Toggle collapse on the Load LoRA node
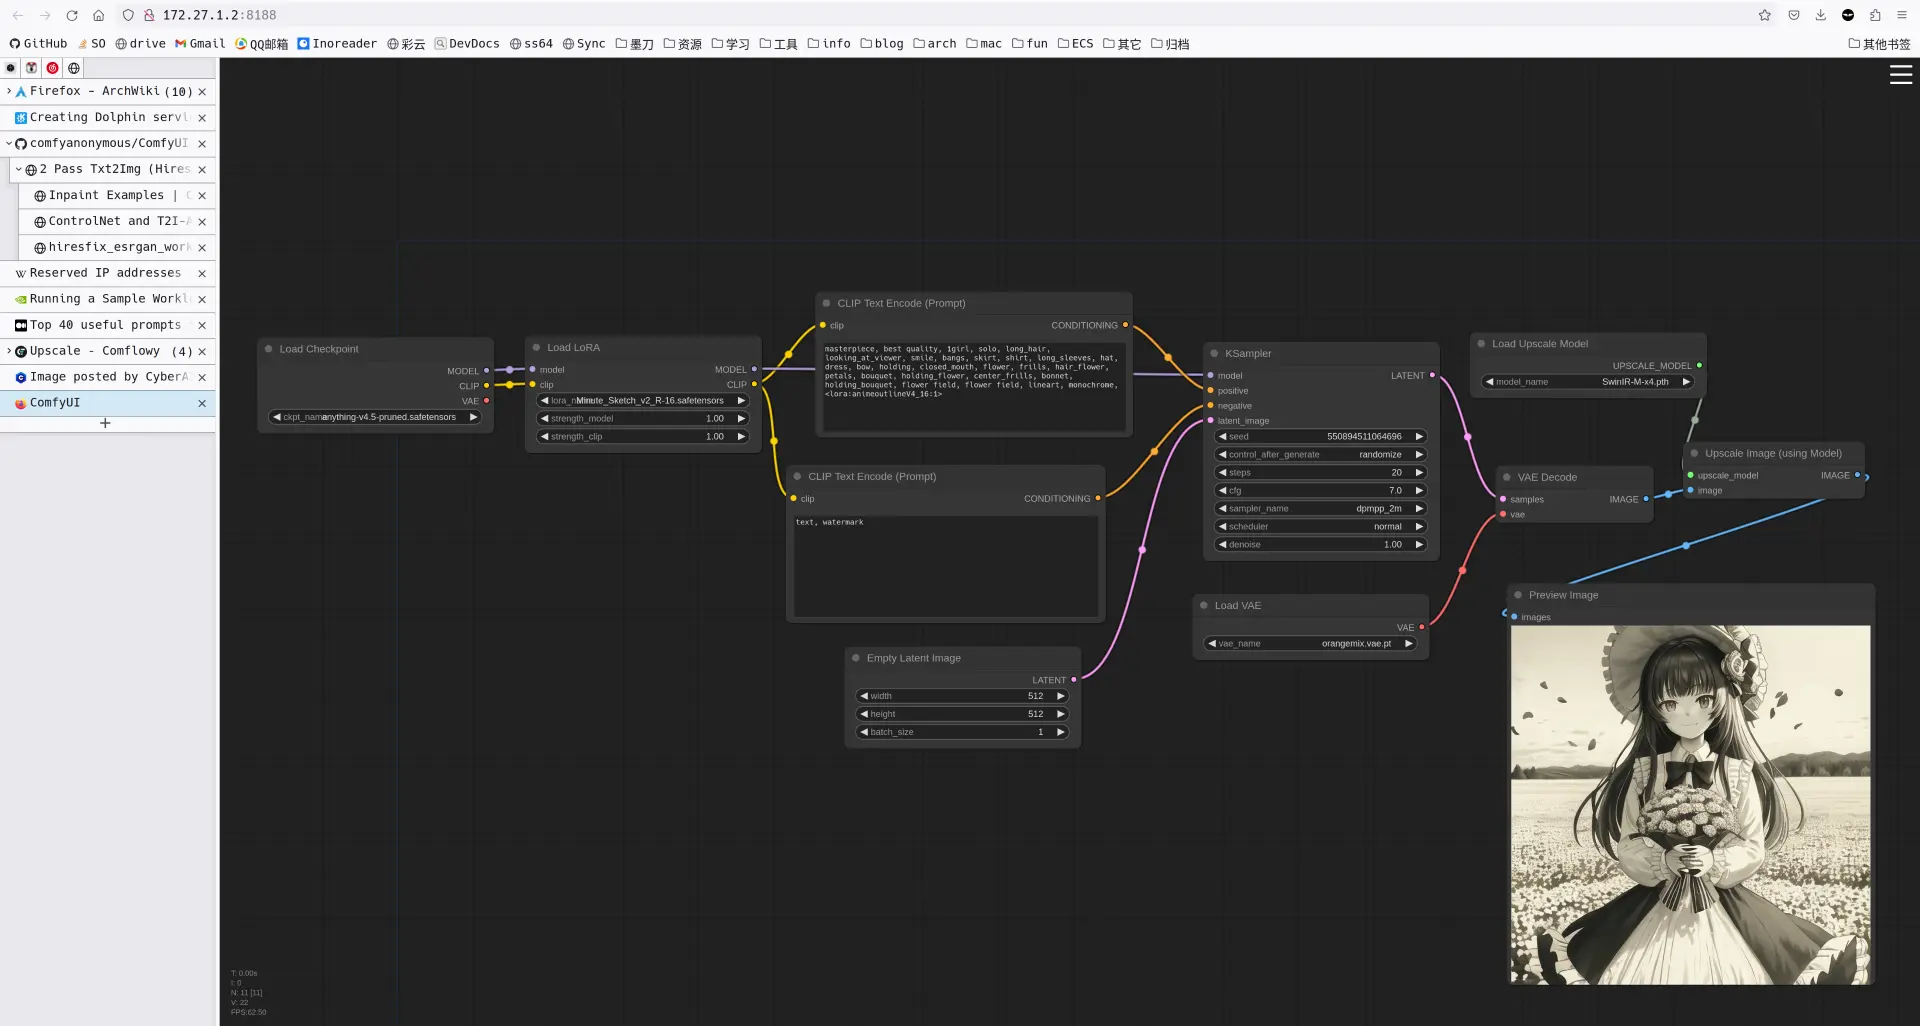Image resolution: width=1920 pixels, height=1026 pixels. 536,347
